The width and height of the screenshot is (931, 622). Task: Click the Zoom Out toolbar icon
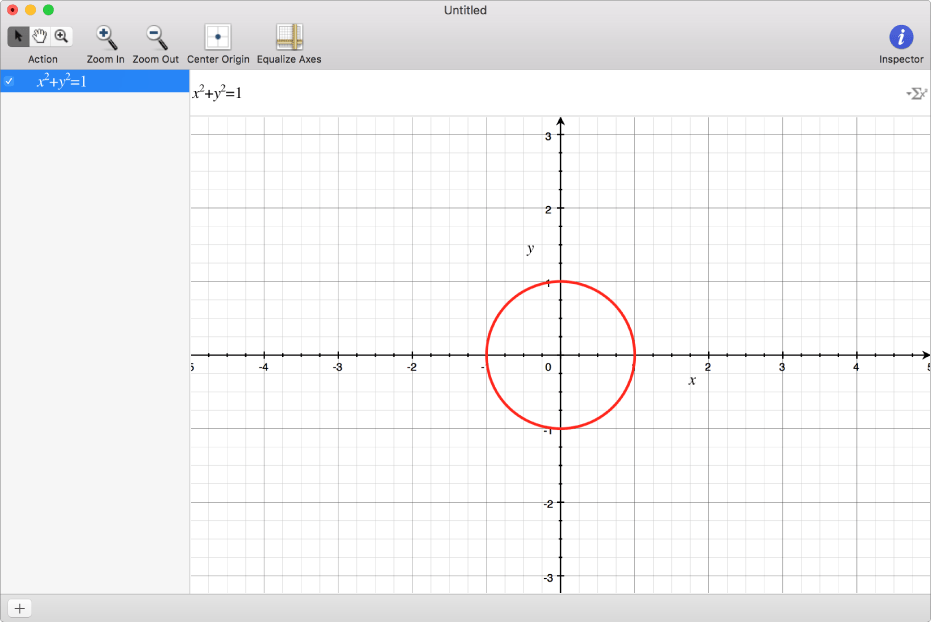[156, 38]
